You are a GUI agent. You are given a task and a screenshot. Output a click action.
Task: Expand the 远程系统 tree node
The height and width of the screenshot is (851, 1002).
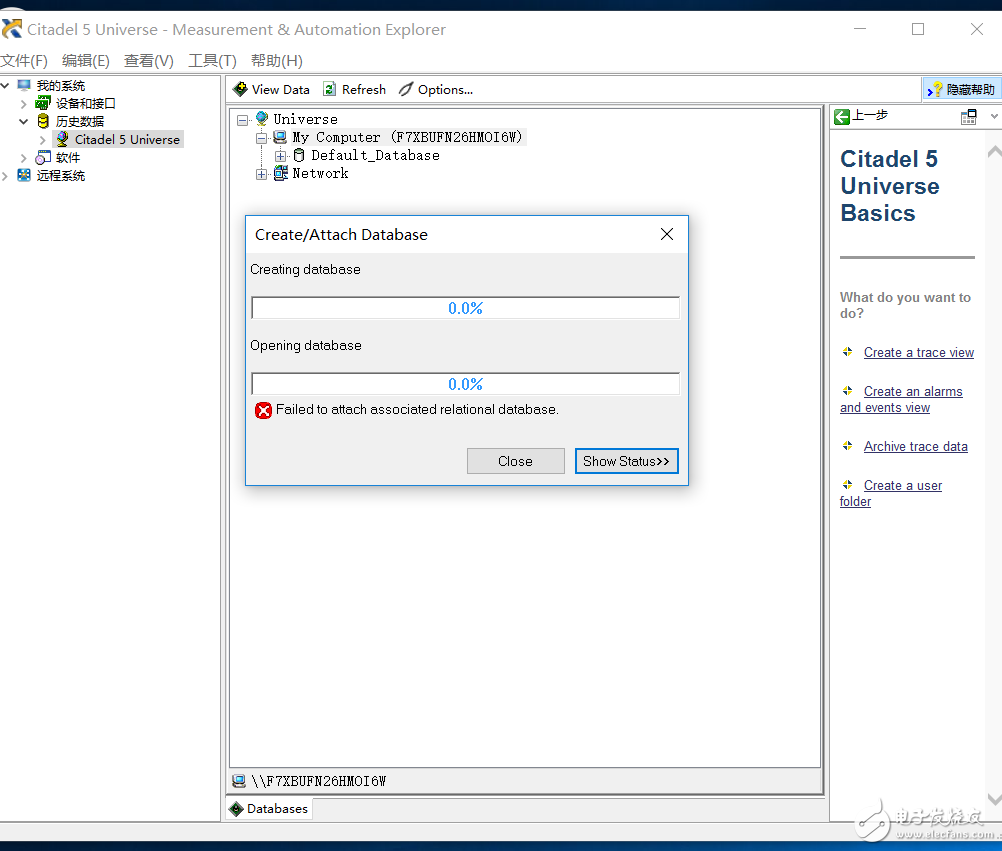pyautogui.click(x=5, y=176)
